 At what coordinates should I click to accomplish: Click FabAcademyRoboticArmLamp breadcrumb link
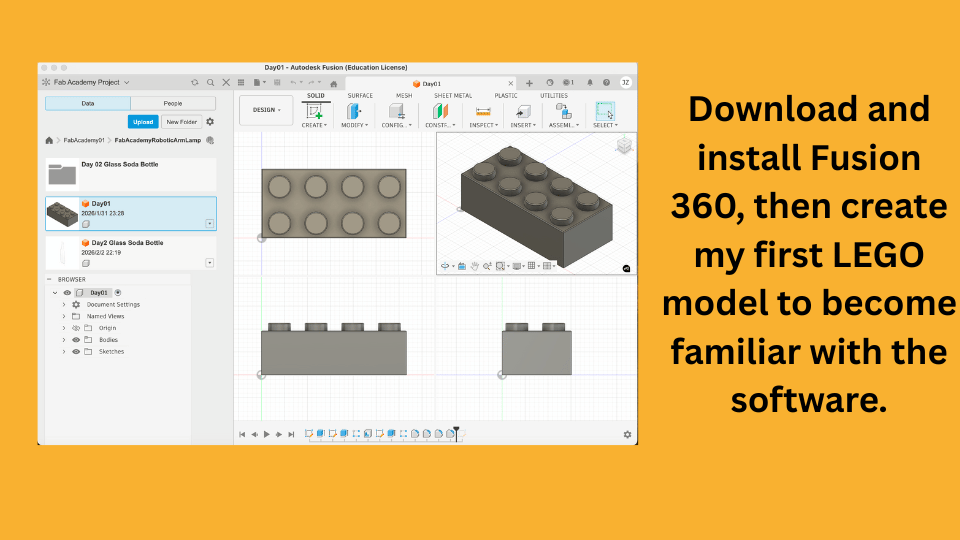click(x=157, y=140)
